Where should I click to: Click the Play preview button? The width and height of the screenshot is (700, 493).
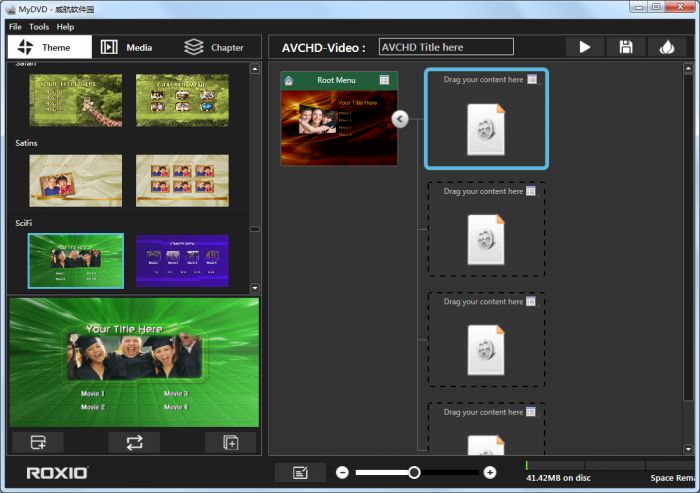click(x=584, y=47)
